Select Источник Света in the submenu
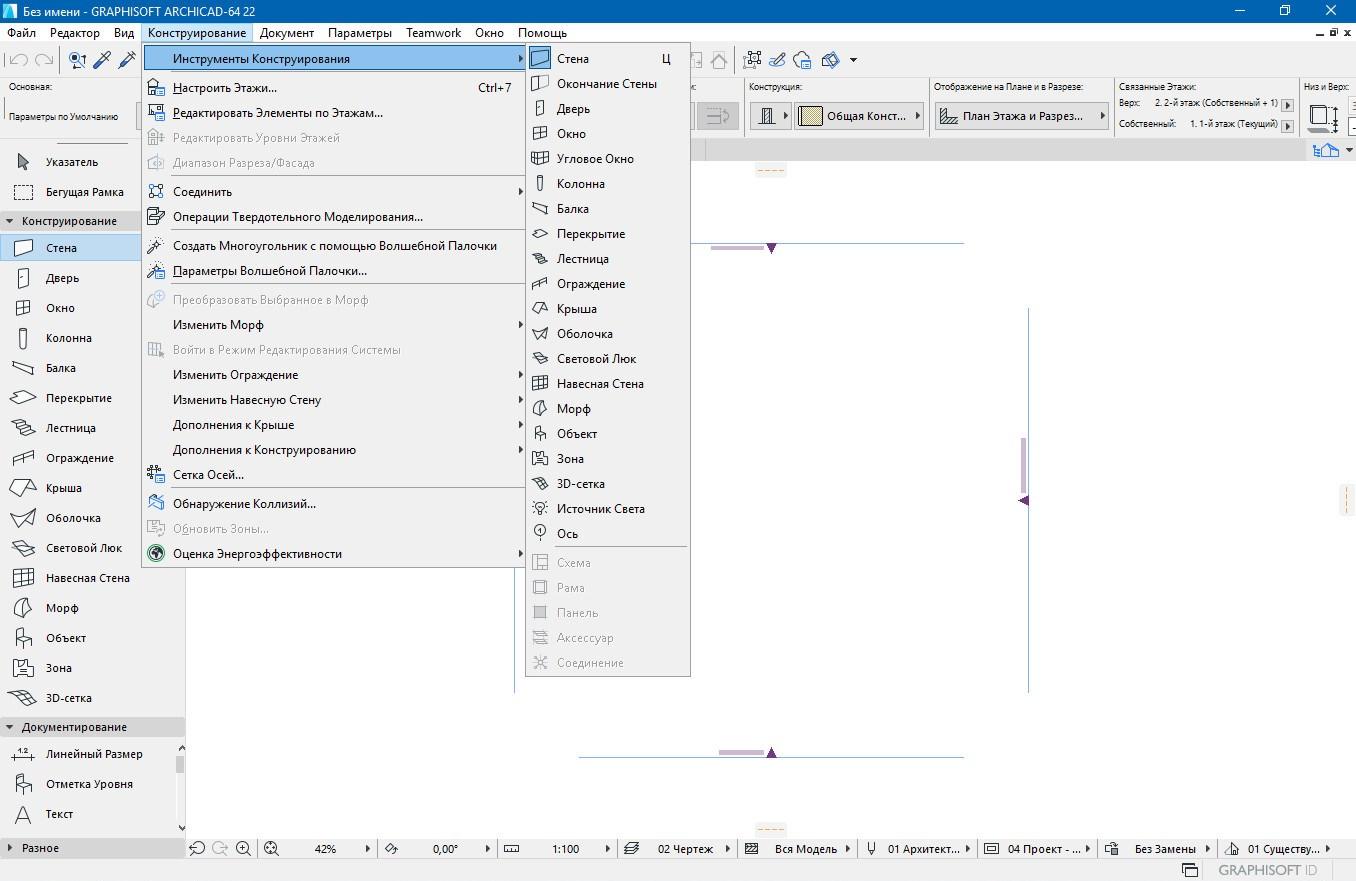The height and width of the screenshot is (881, 1356). point(600,509)
